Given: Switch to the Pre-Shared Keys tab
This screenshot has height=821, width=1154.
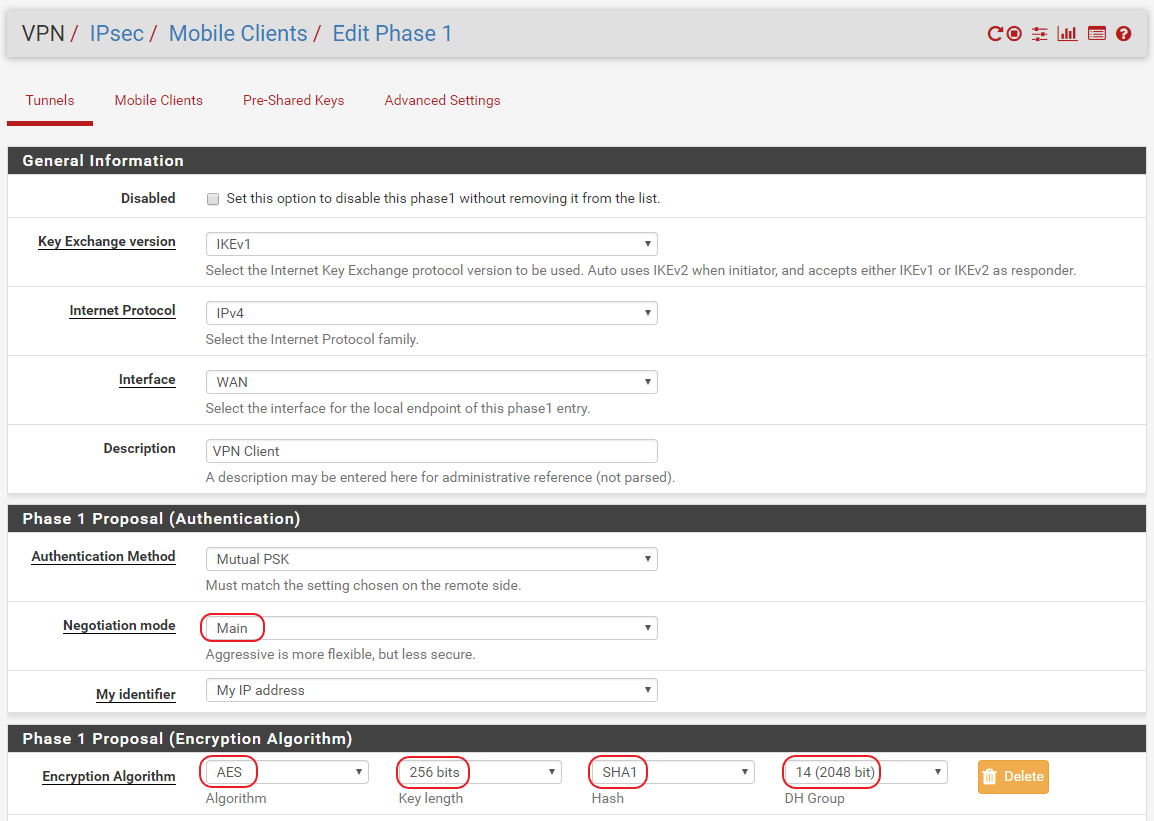Looking at the screenshot, I should pyautogui.click(x=294, y=100).
